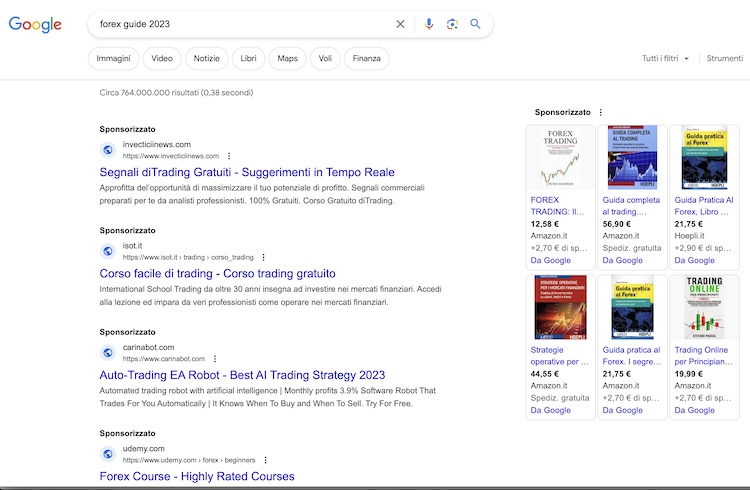The width and height of the screenshot is (750, 490).
Task: Click Guida pratica al Forex 21,75 € Amazon.it cover
Action: coord(632,307)
